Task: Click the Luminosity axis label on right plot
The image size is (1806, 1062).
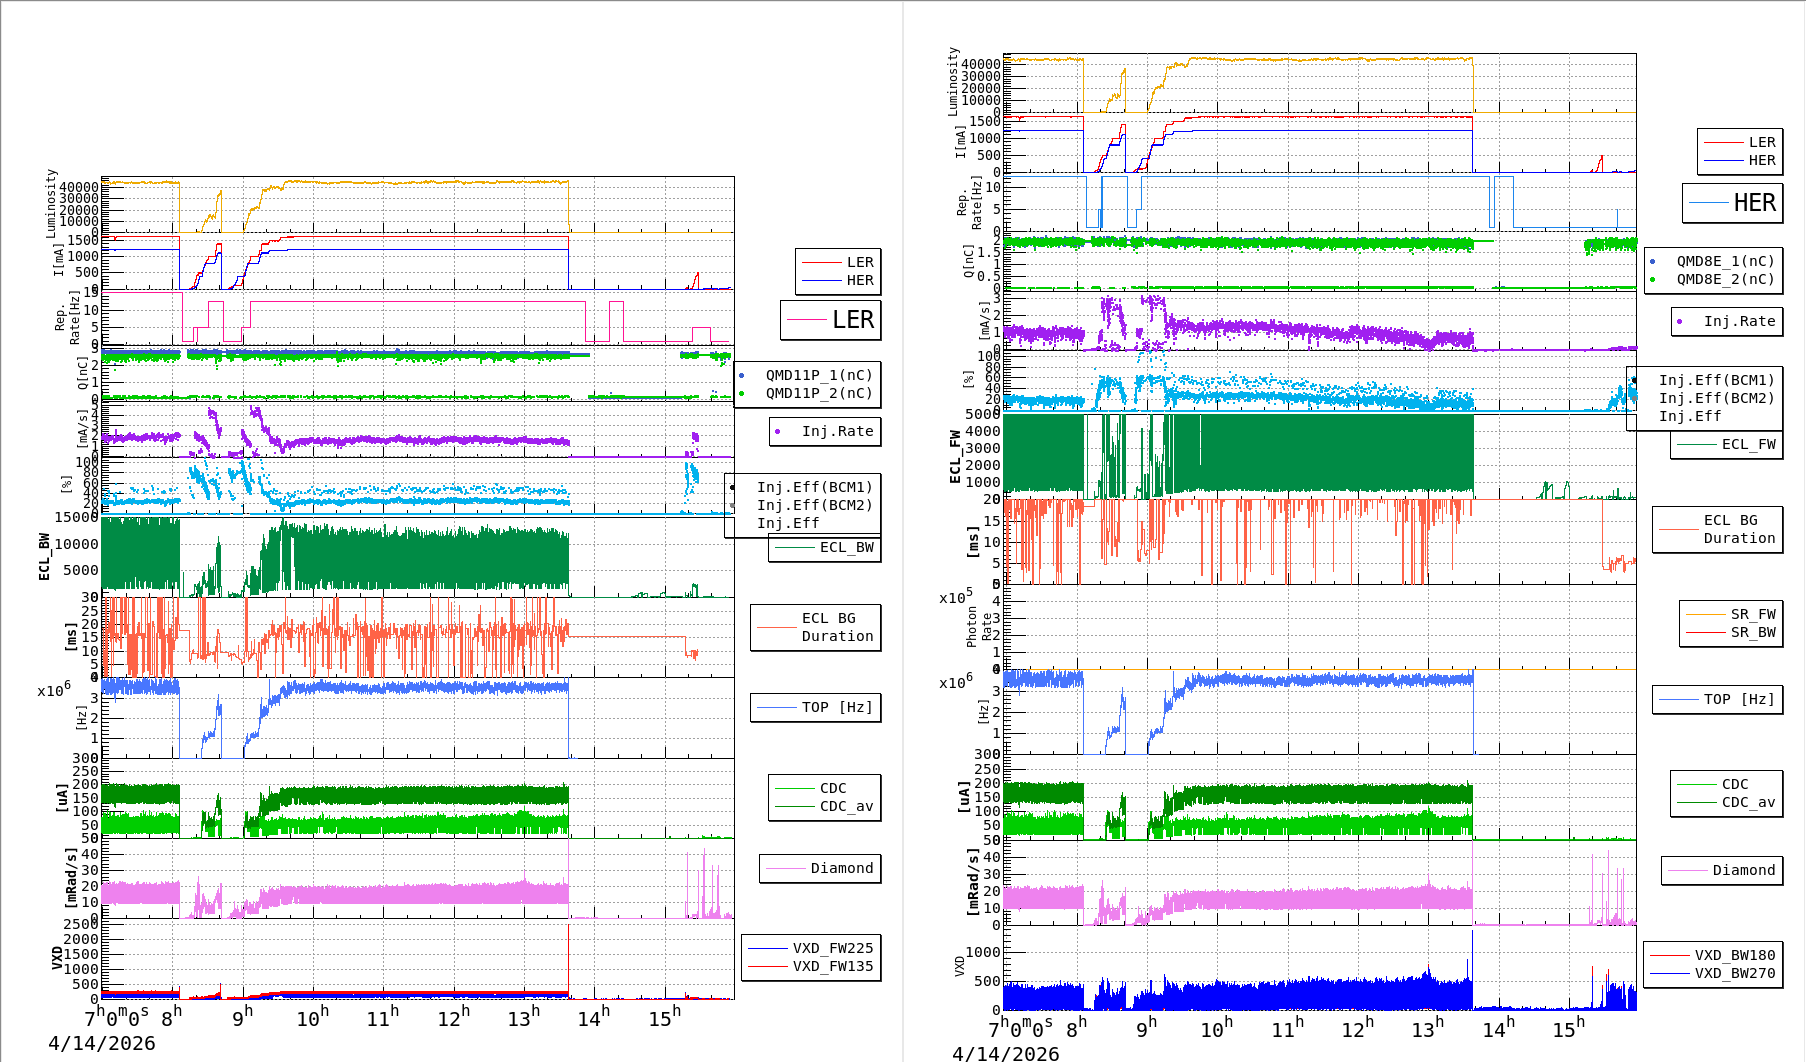Action: click(954, 81)
